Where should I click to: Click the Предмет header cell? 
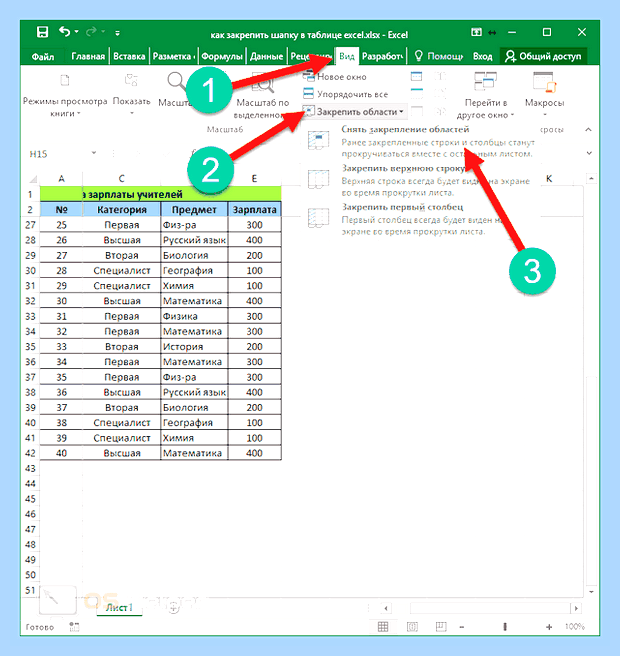pyautogui.click(x=194, y=210)
